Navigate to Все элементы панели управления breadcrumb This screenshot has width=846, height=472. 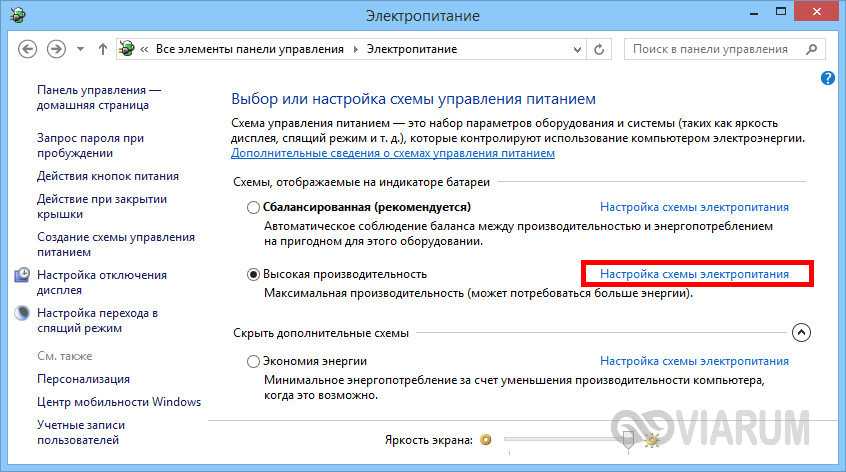249,49
